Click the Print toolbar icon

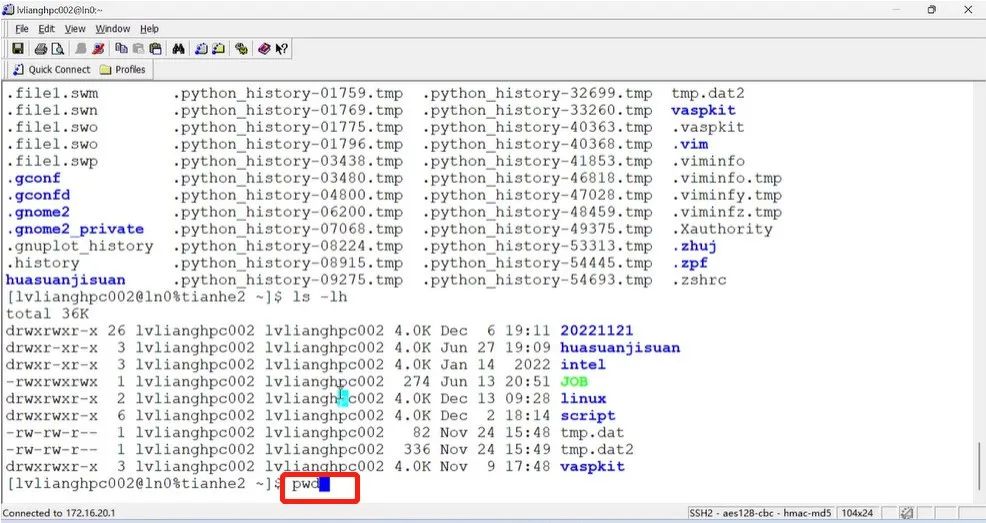41,48
